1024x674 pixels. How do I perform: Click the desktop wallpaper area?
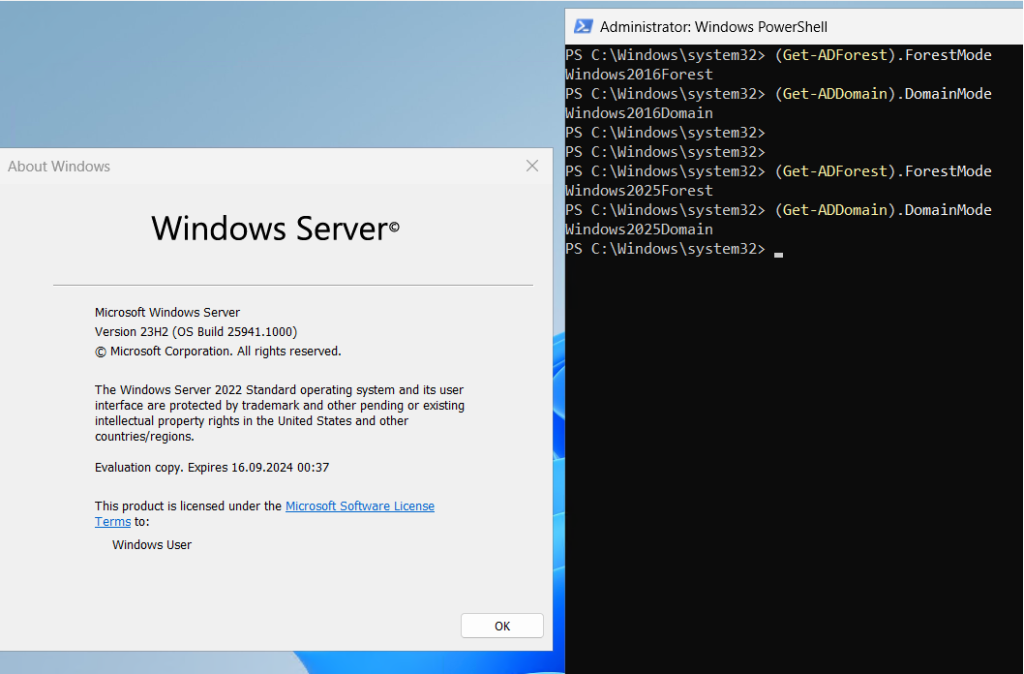click(280, 75)
